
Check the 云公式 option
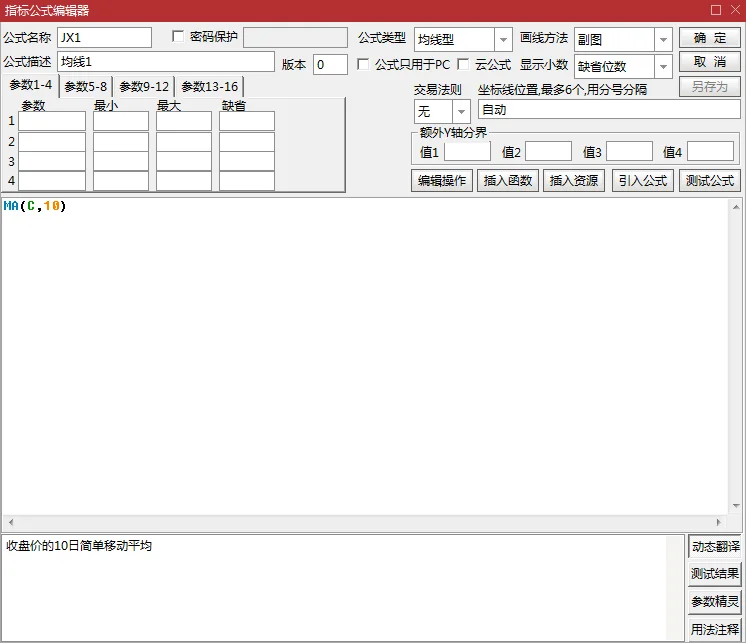point(463,64)
